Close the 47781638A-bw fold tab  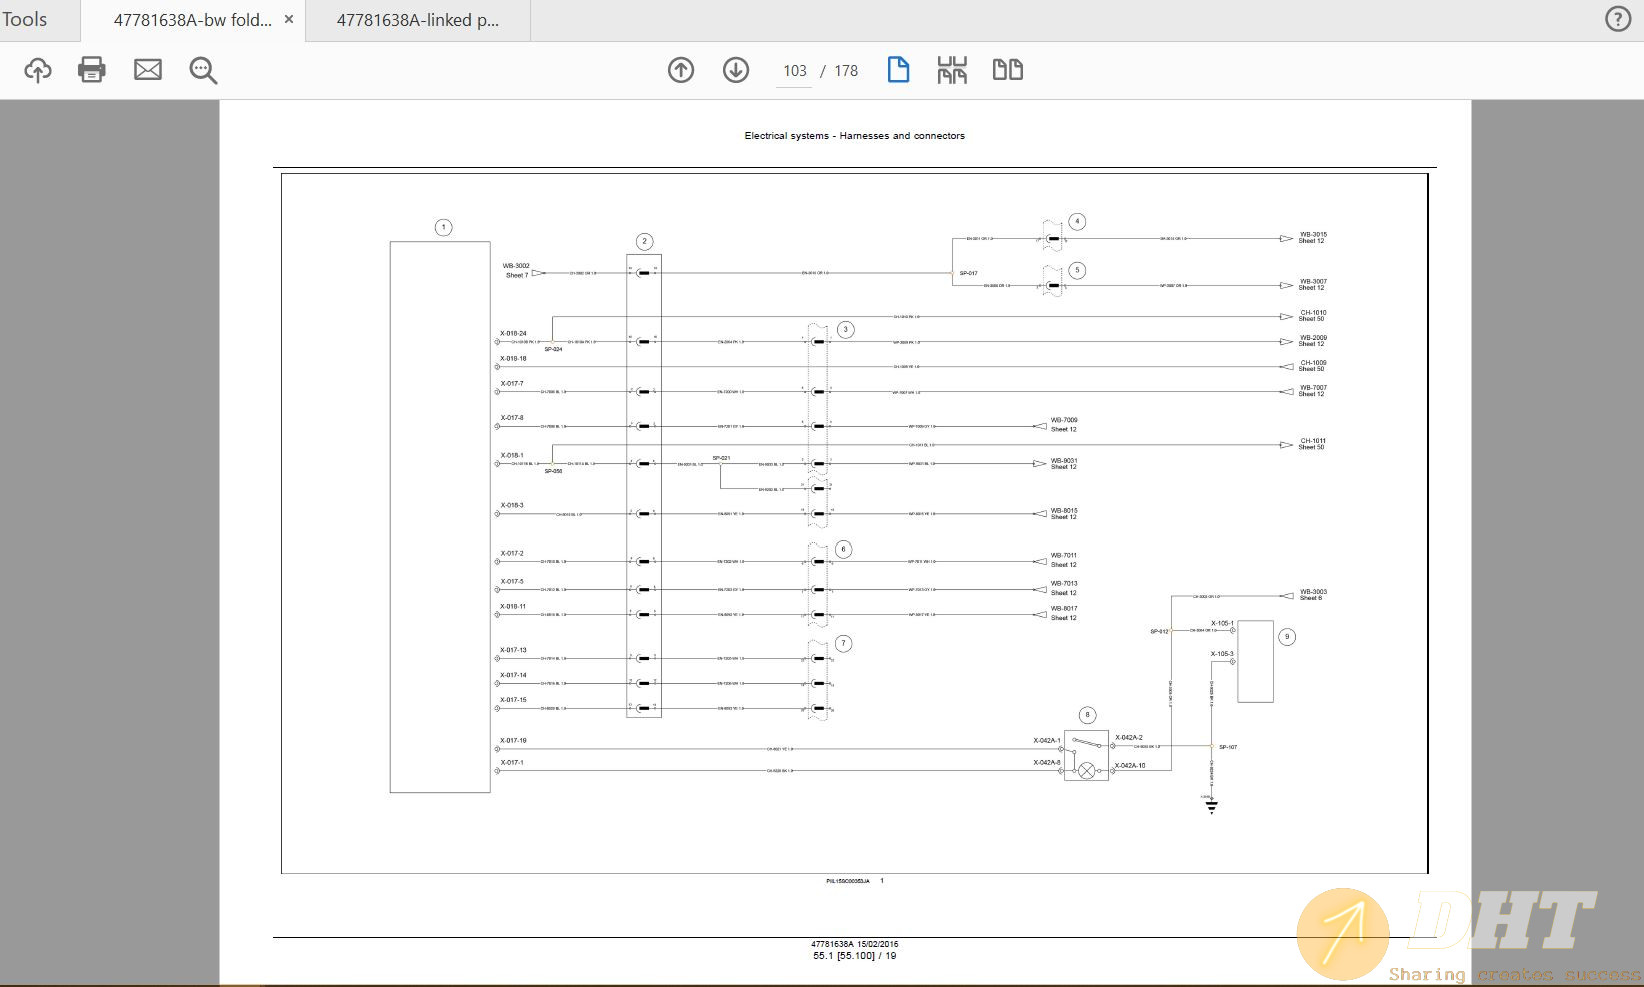click(289, 20)
